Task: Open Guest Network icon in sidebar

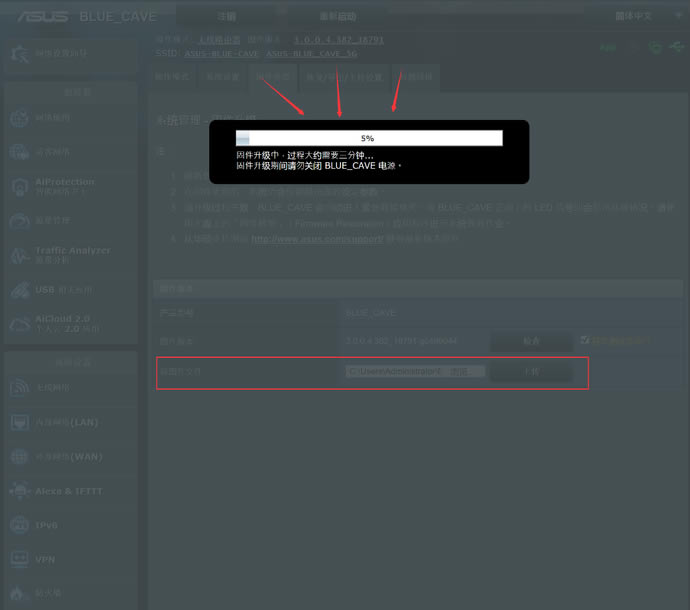Action: coord(19,152)
